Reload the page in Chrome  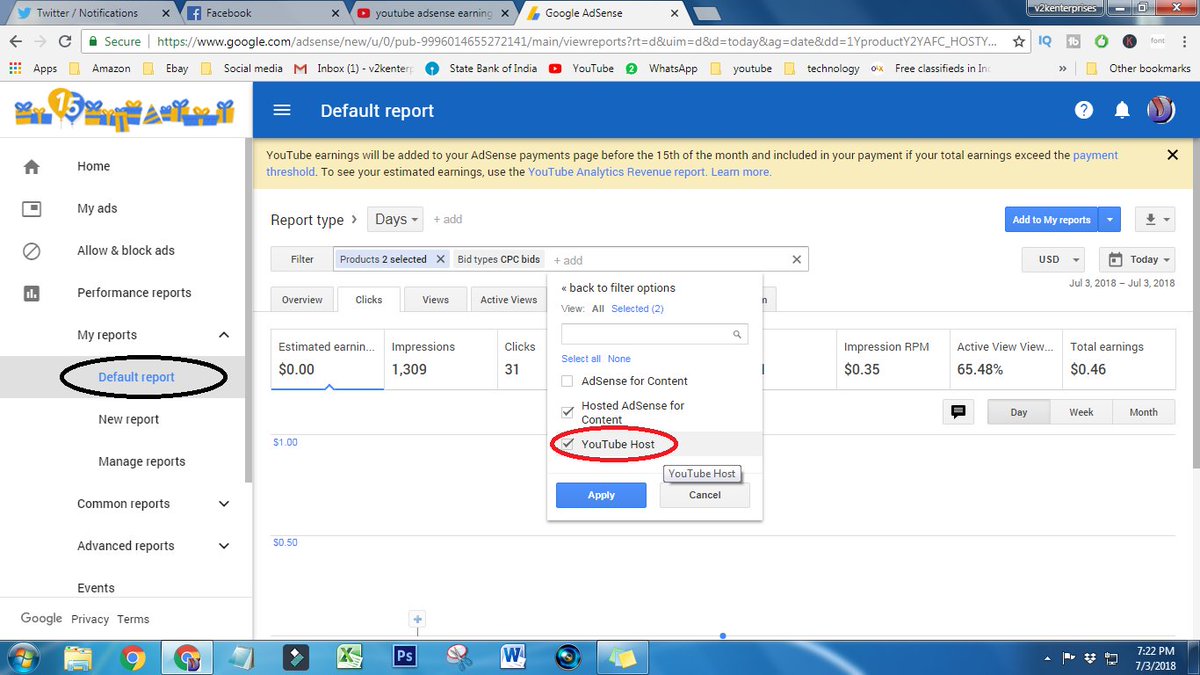click(x=65, y=42)
